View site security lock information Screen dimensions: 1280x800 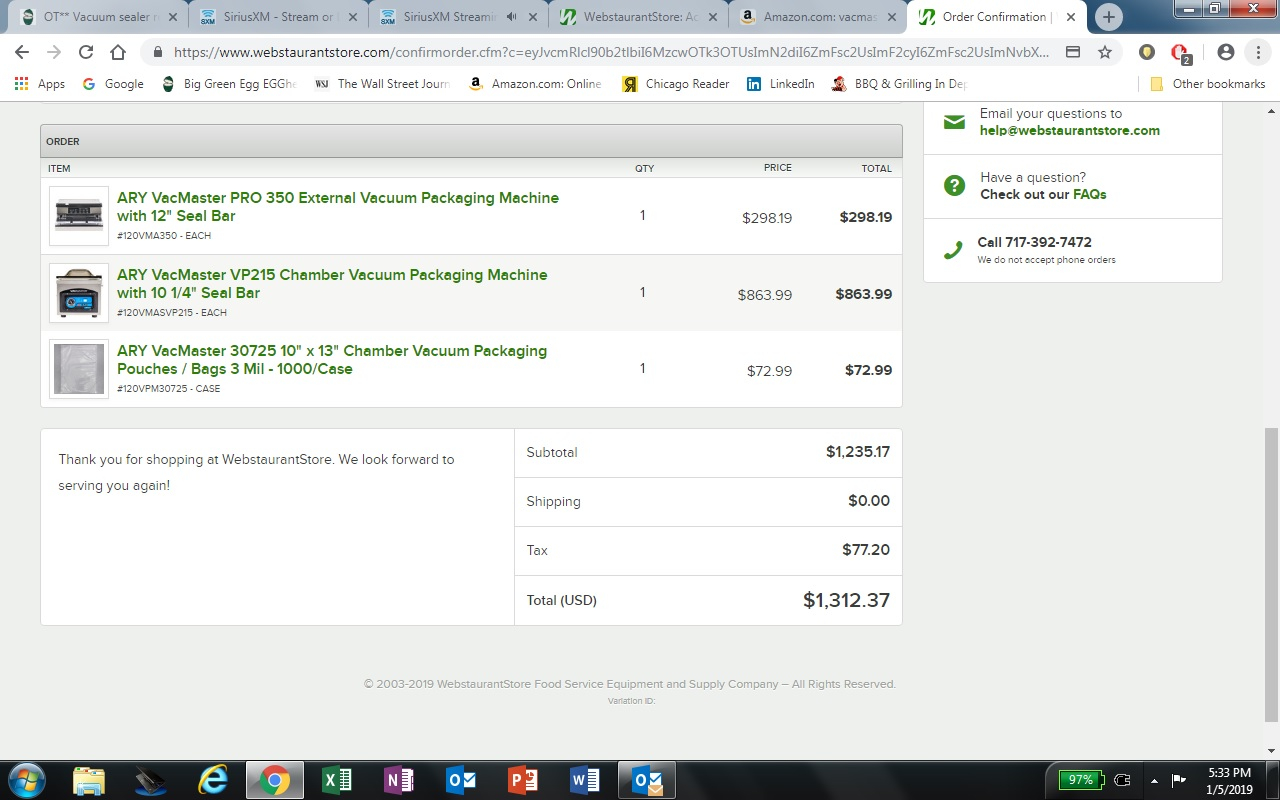158,52
